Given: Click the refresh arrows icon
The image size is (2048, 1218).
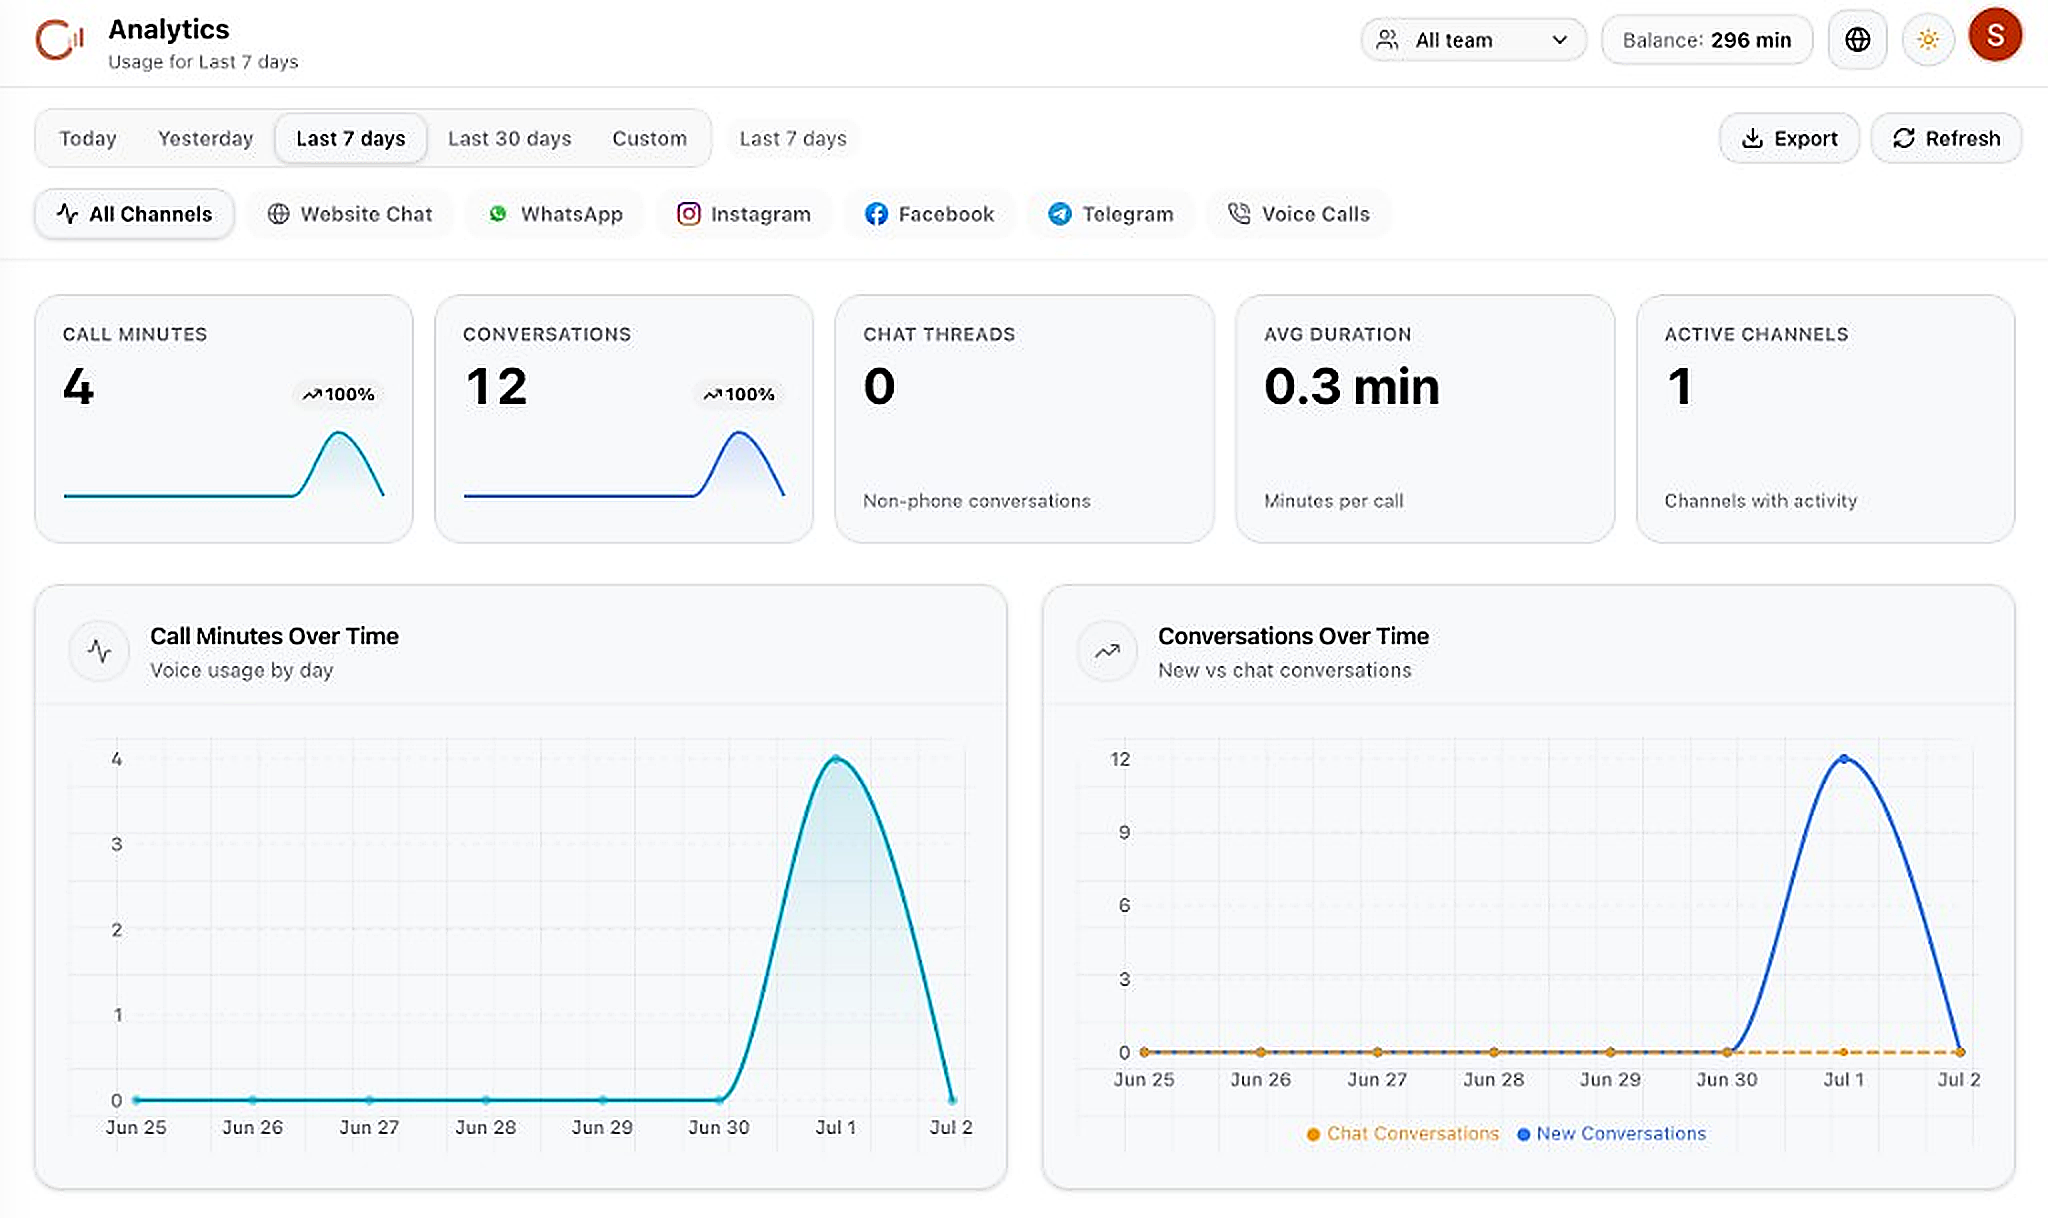Looking at the screenshot, I should coord(1903,138).
